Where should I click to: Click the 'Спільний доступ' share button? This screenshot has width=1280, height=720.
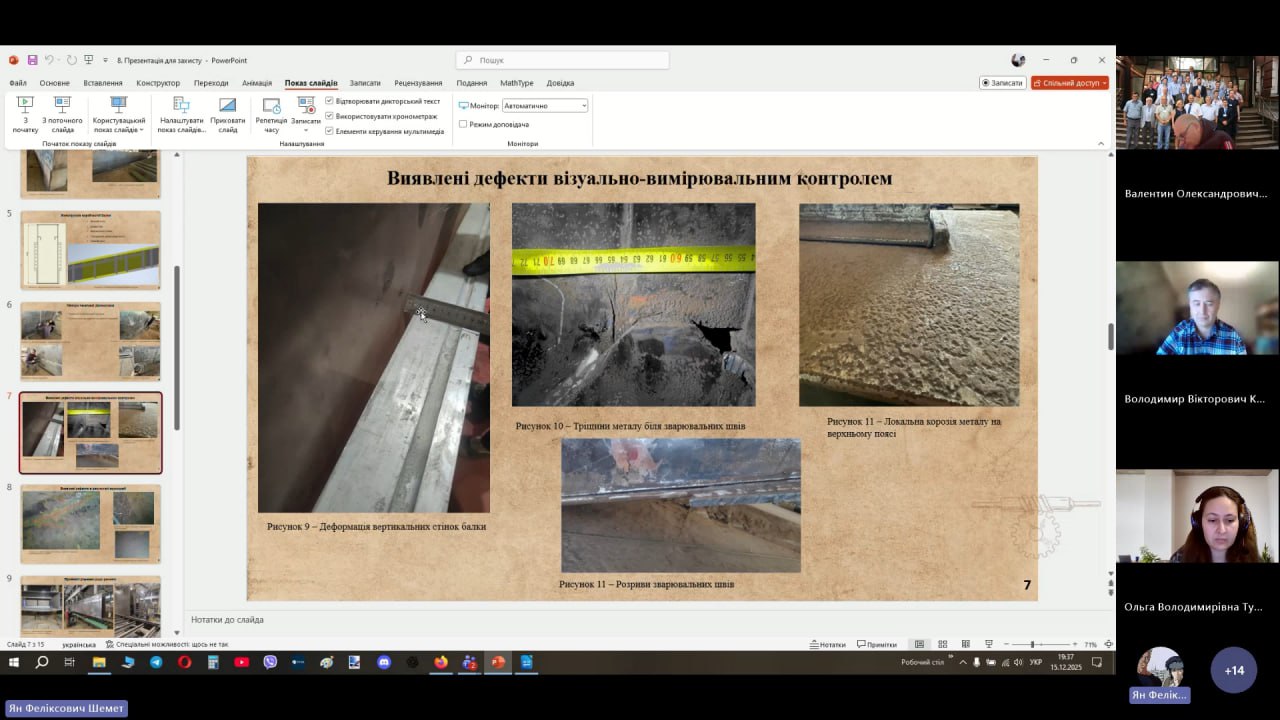pos(1070,83)
